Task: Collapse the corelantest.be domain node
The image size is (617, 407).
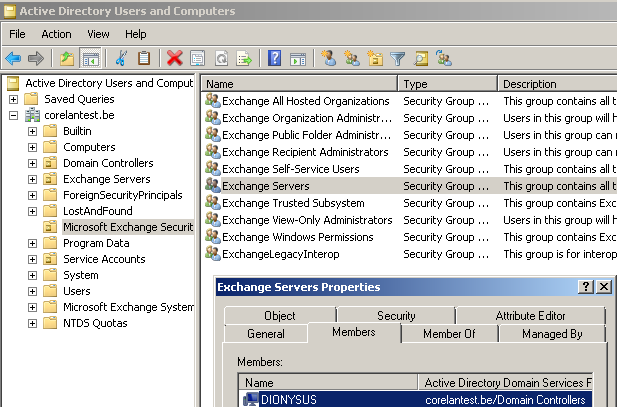Action: (x=13, y=115)
